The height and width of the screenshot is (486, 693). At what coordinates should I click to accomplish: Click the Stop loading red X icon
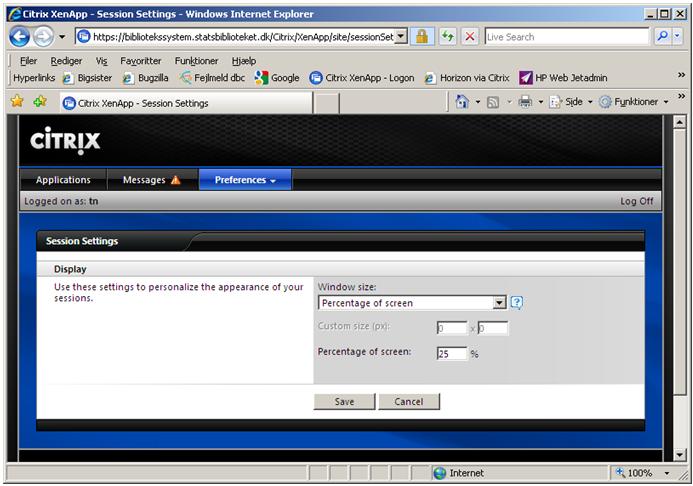coord(469,36)
